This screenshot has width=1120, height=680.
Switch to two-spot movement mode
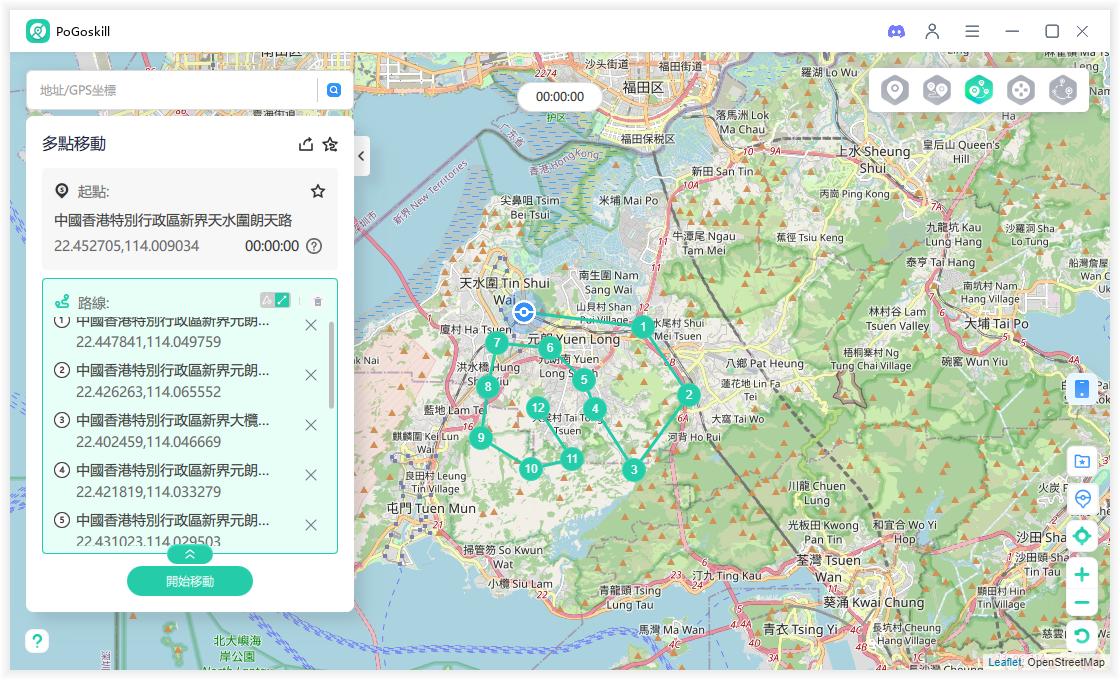pos(936,91)
